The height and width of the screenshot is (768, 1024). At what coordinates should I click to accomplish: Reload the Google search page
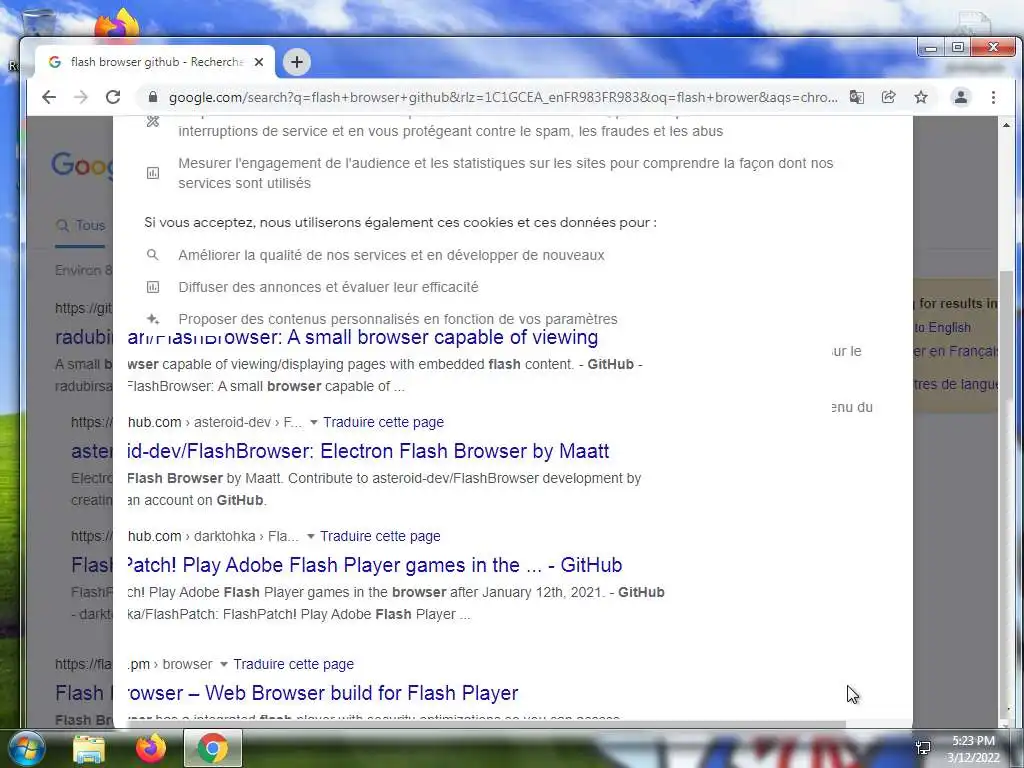point(113,97)
